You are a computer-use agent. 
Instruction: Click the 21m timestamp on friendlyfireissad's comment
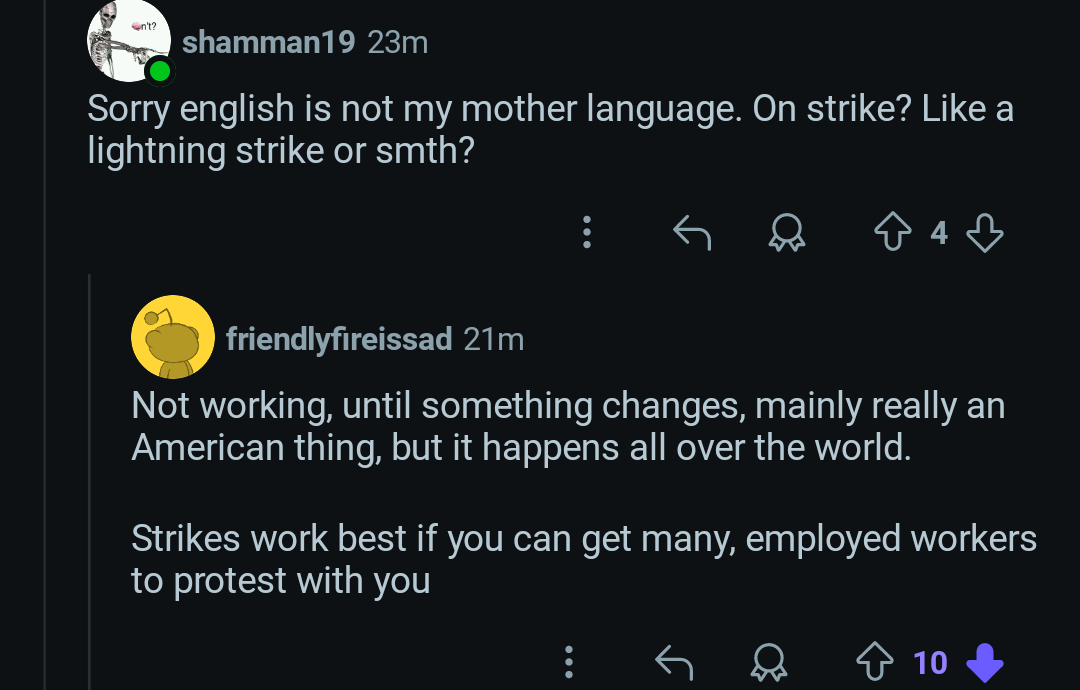pyautogui.click(x=494, y=340)
